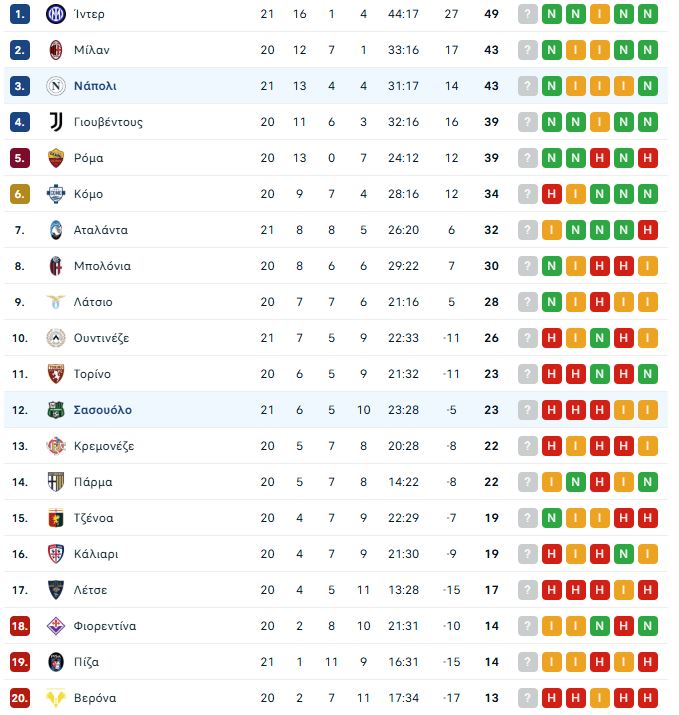Select the Sassuolo club logo
The width and height of the screenshot is (679, 715).
[x=55, y=410]
